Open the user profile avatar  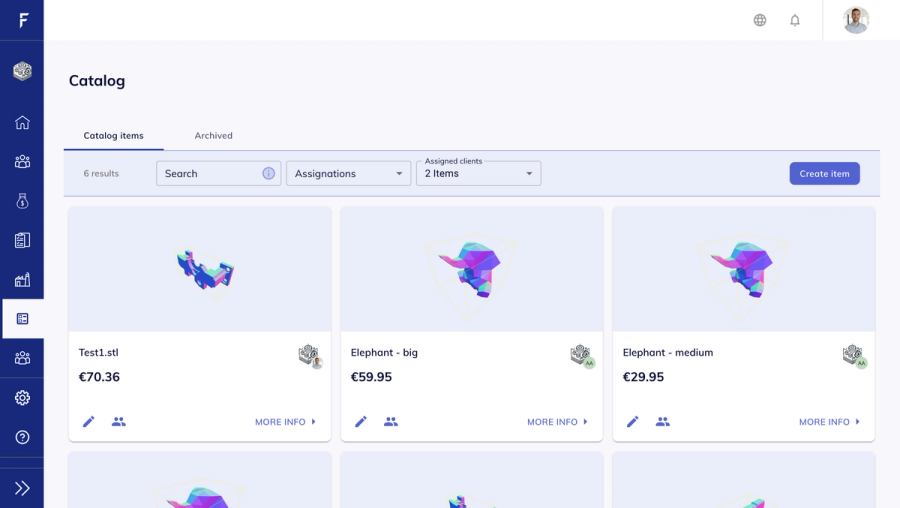[856, 20]
